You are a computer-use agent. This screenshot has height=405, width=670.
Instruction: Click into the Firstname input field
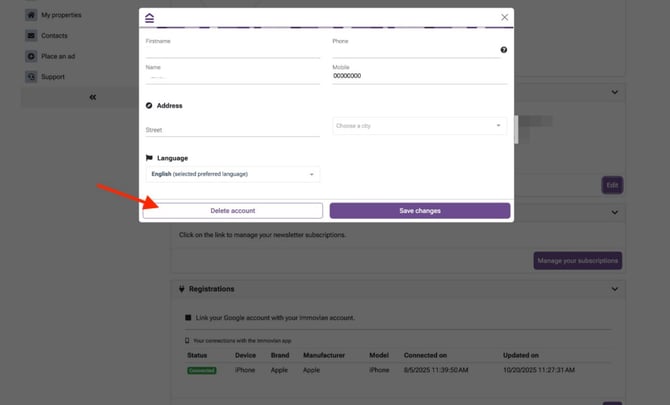coord(232,52)
